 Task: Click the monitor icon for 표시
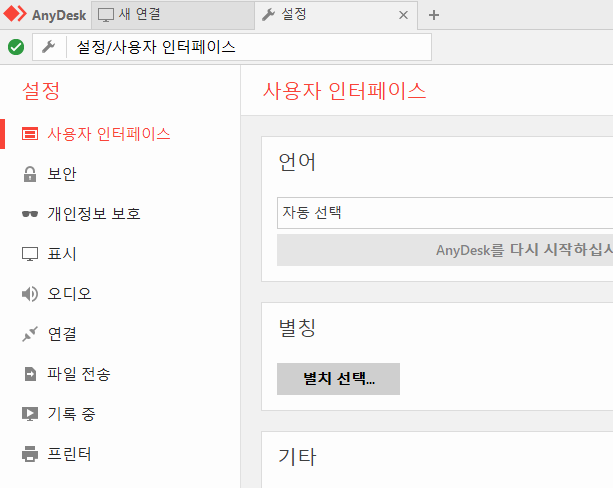click(x=30, y=254)
